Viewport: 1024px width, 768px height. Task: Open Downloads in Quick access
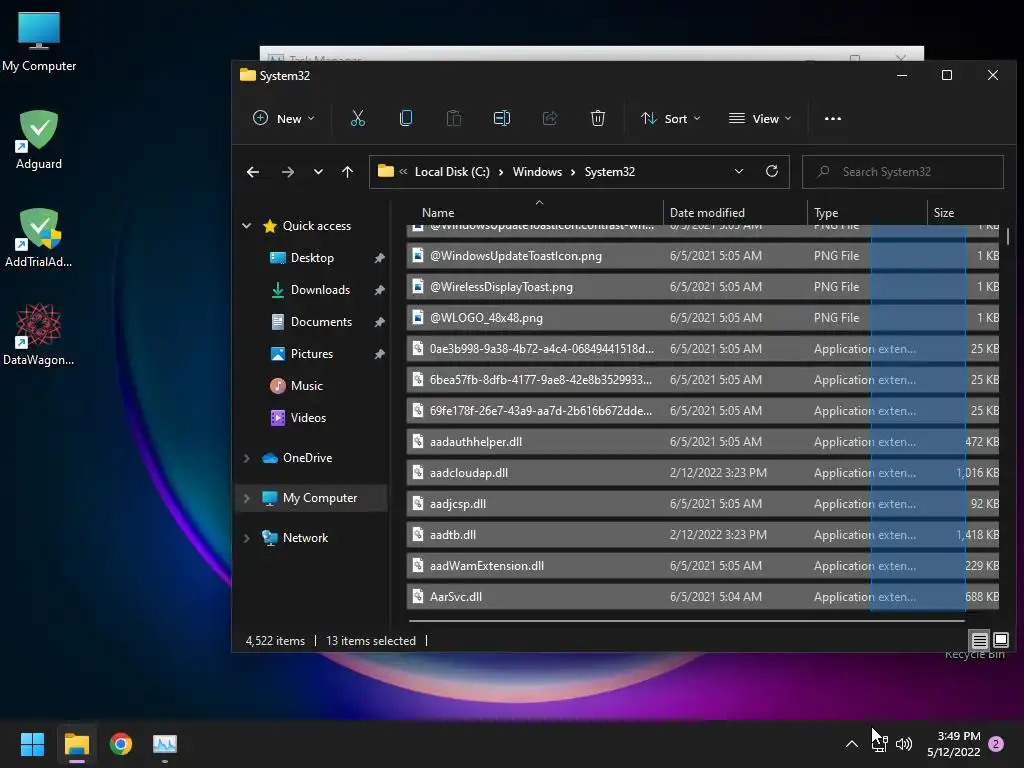[x=320, y=290]
